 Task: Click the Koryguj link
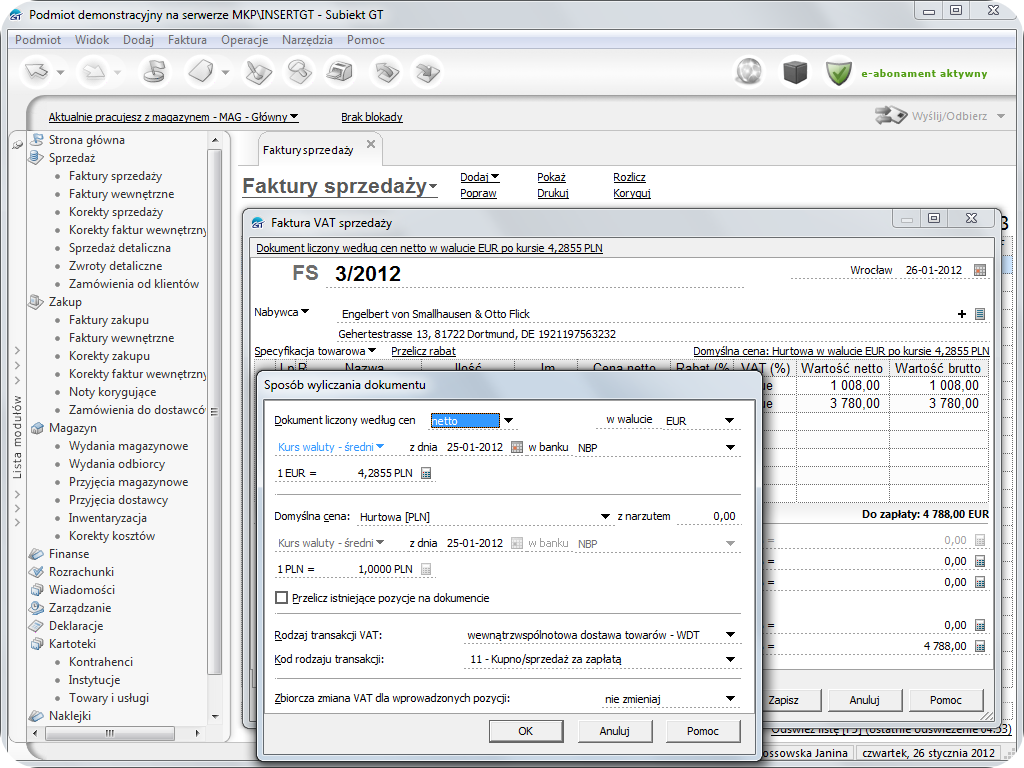click(632, 193)
